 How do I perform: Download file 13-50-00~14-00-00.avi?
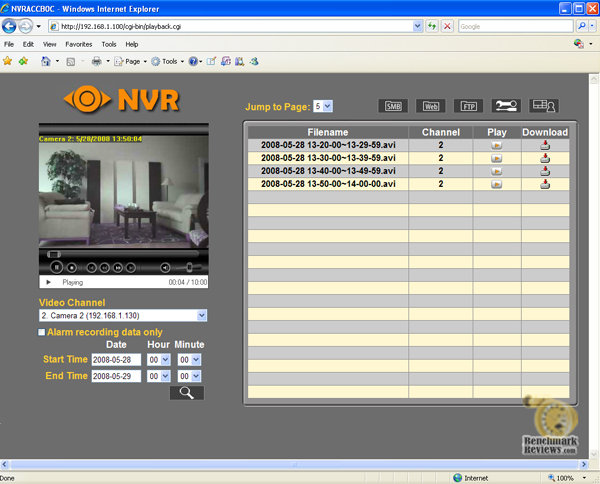[545, 184]
